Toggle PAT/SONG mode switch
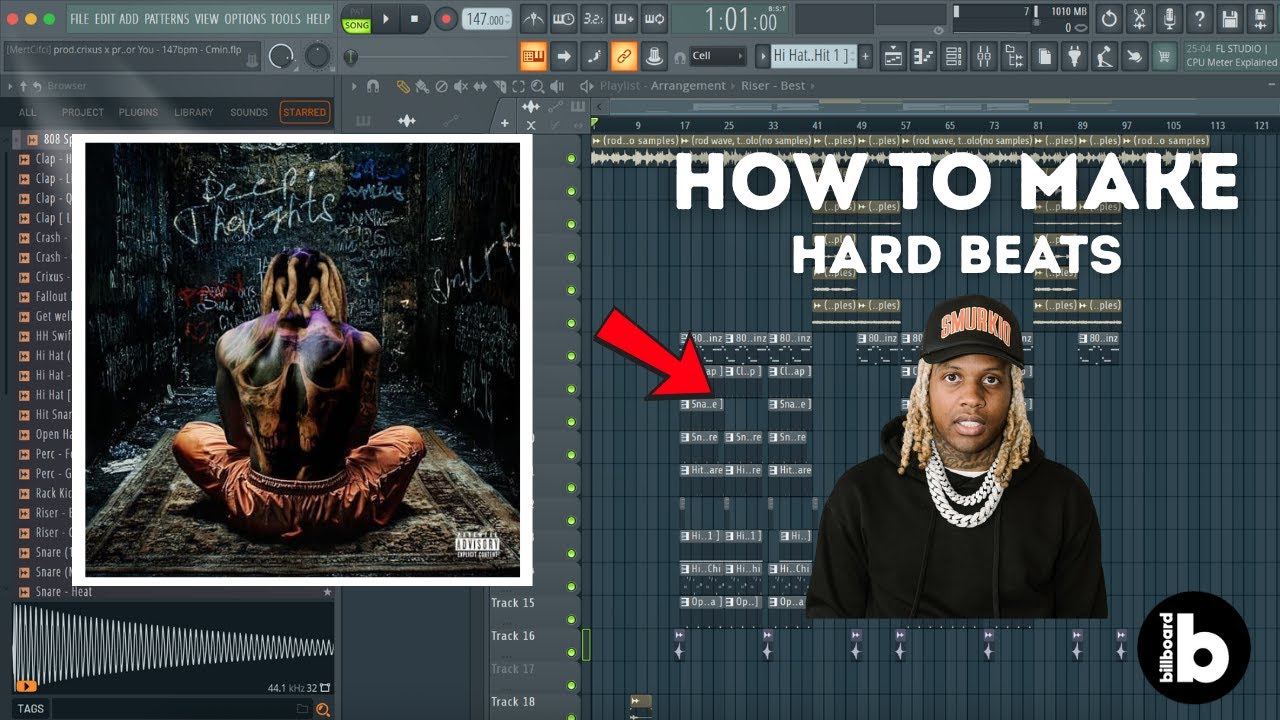This screenshot has height=720, width=1280. coord(356,19)
